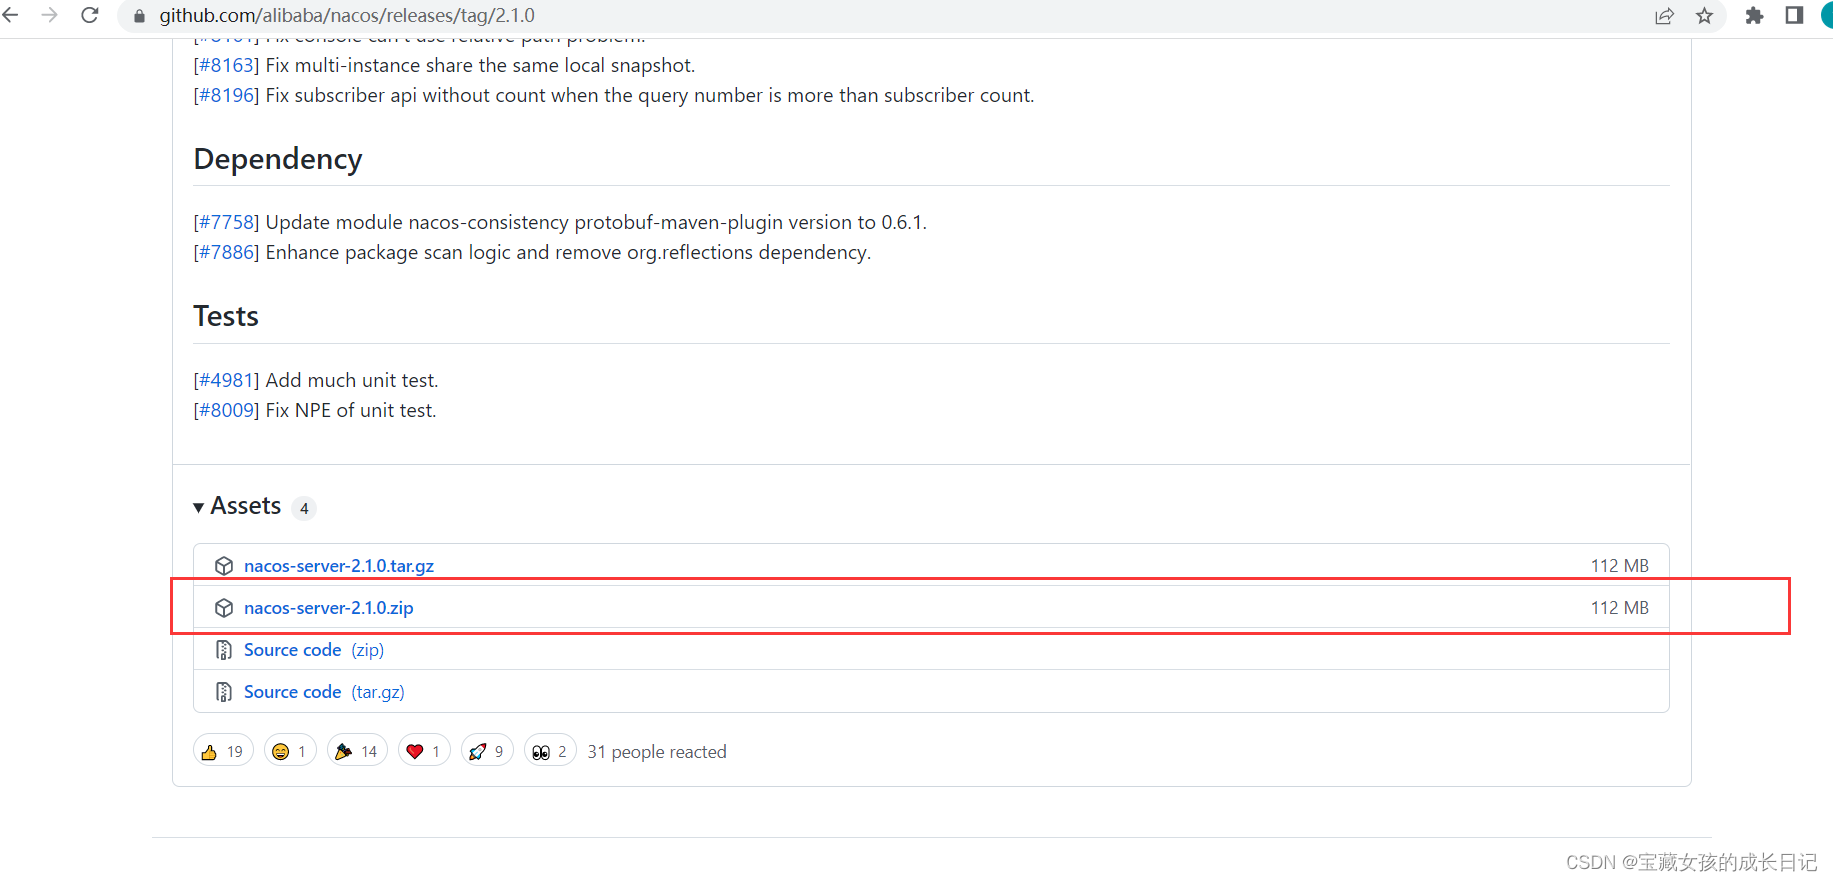The width and height of the screenshot is (1833, 881).
Task: Open issue #7886 link
Action: pos(226,252)
